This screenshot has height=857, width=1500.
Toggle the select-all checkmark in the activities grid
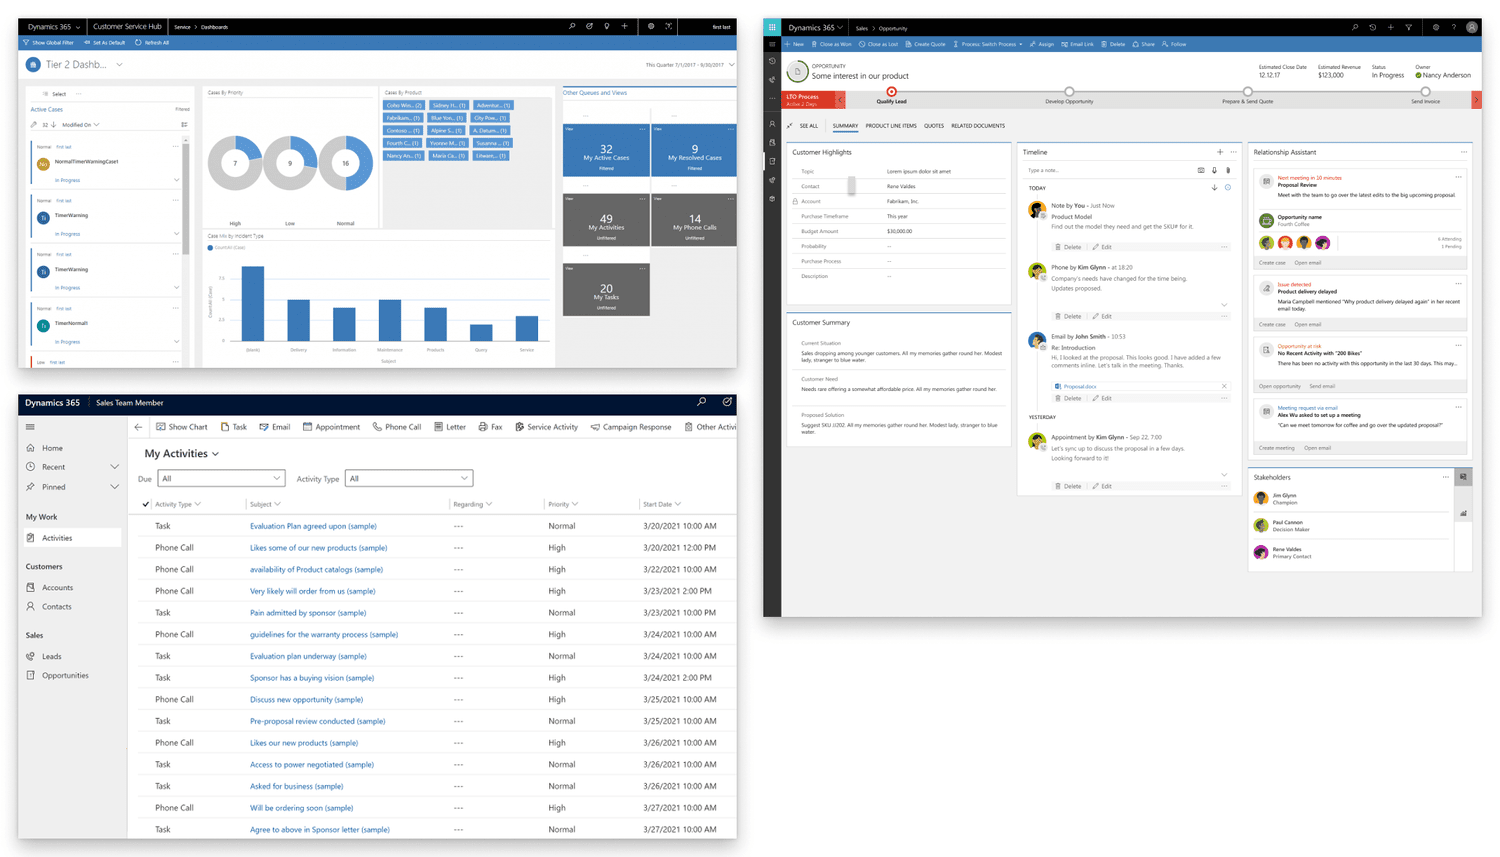point(146,504)
